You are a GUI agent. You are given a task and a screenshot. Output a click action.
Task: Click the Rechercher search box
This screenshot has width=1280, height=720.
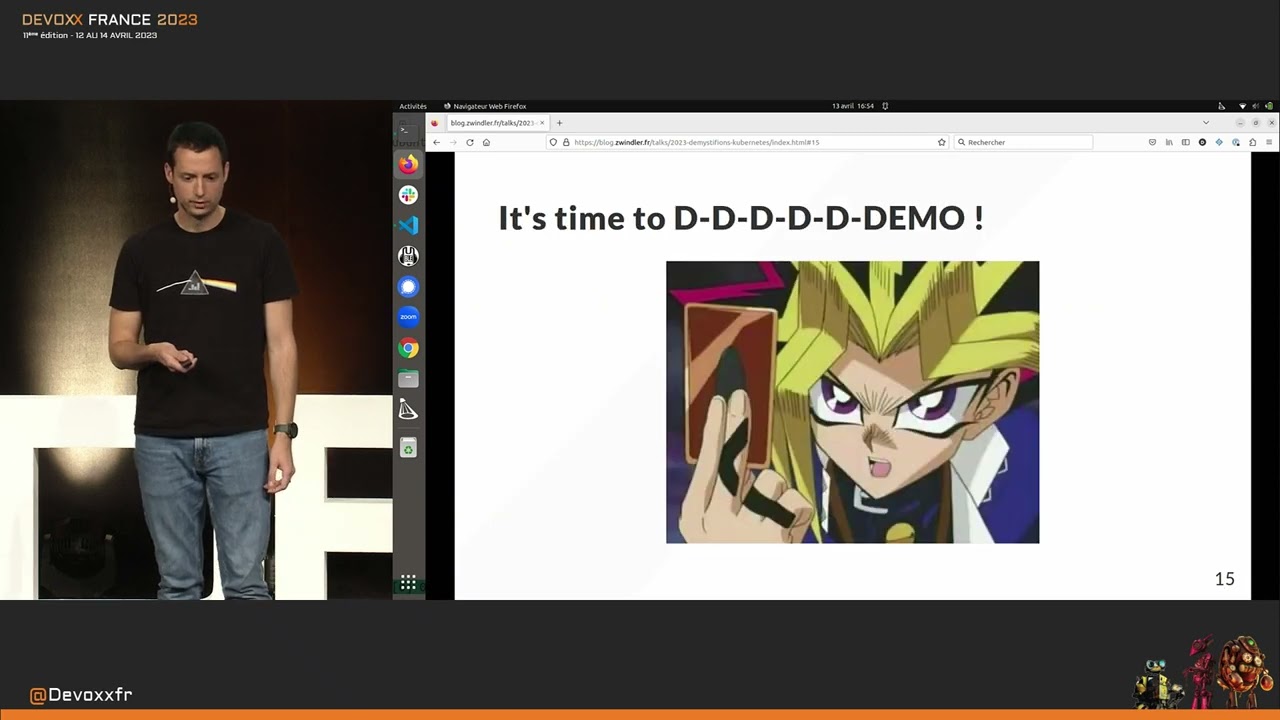1023,142
